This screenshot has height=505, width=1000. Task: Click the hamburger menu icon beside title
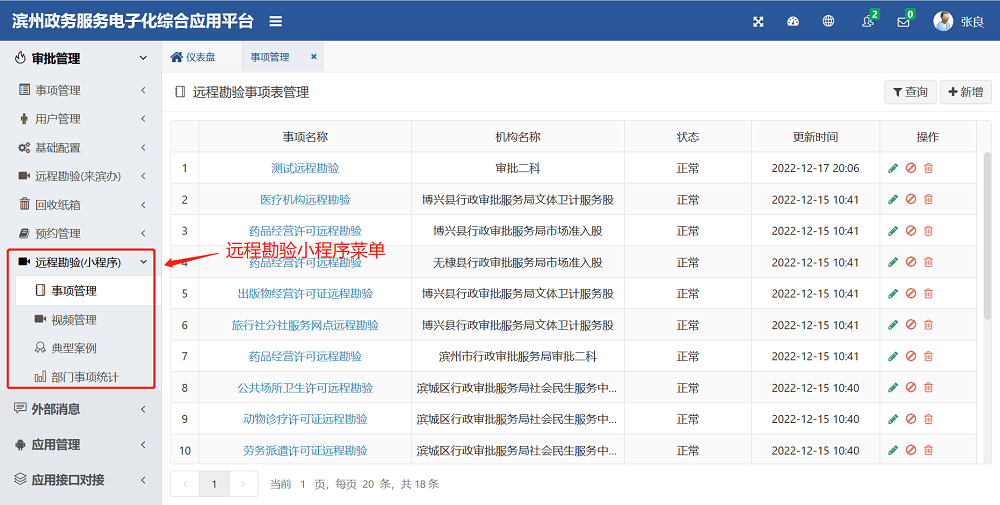point(275,21)
